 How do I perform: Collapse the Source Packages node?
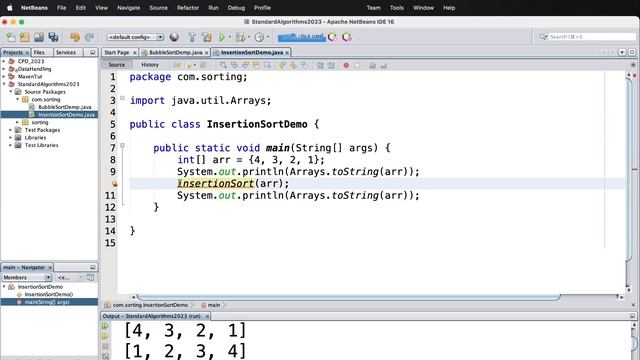click(11, 92)
